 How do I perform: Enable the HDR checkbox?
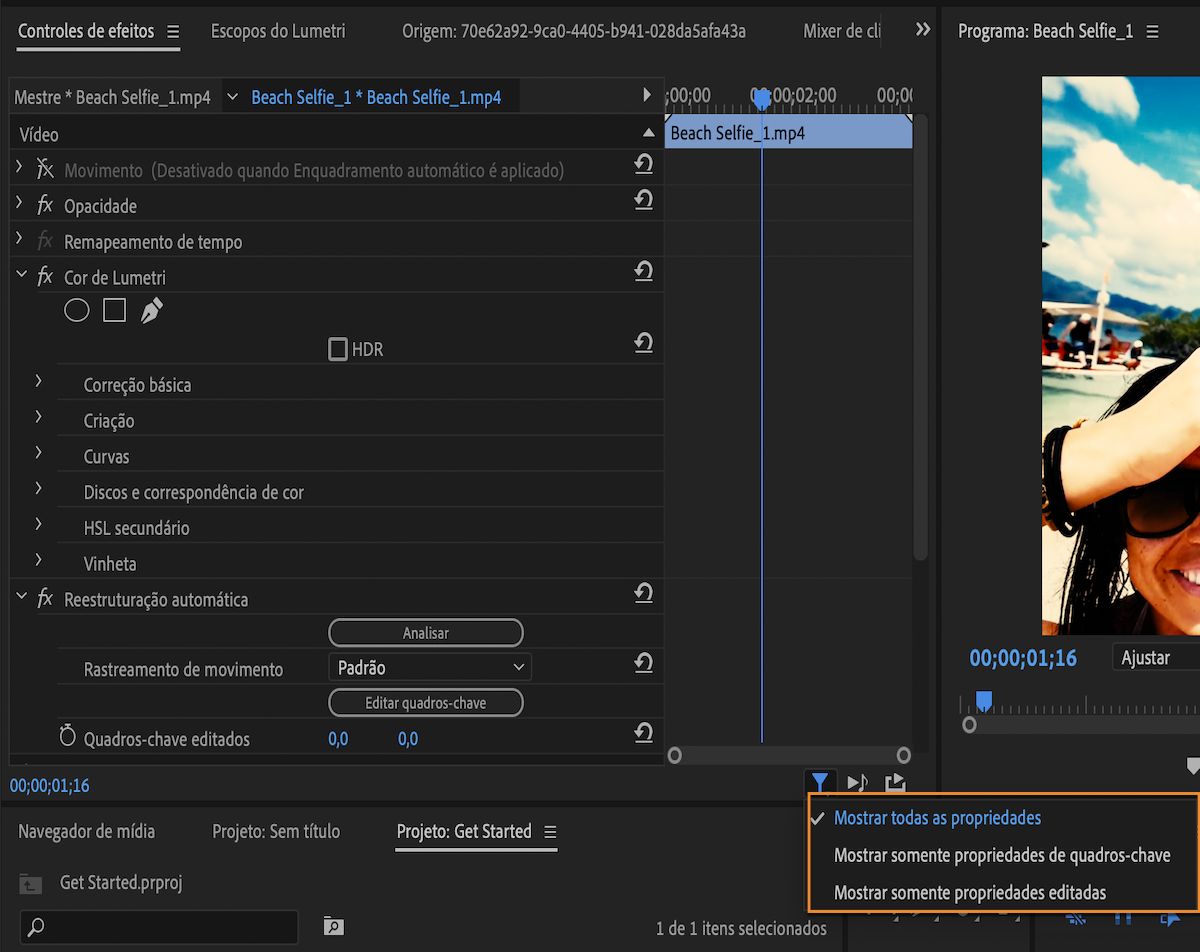[338, 349]
